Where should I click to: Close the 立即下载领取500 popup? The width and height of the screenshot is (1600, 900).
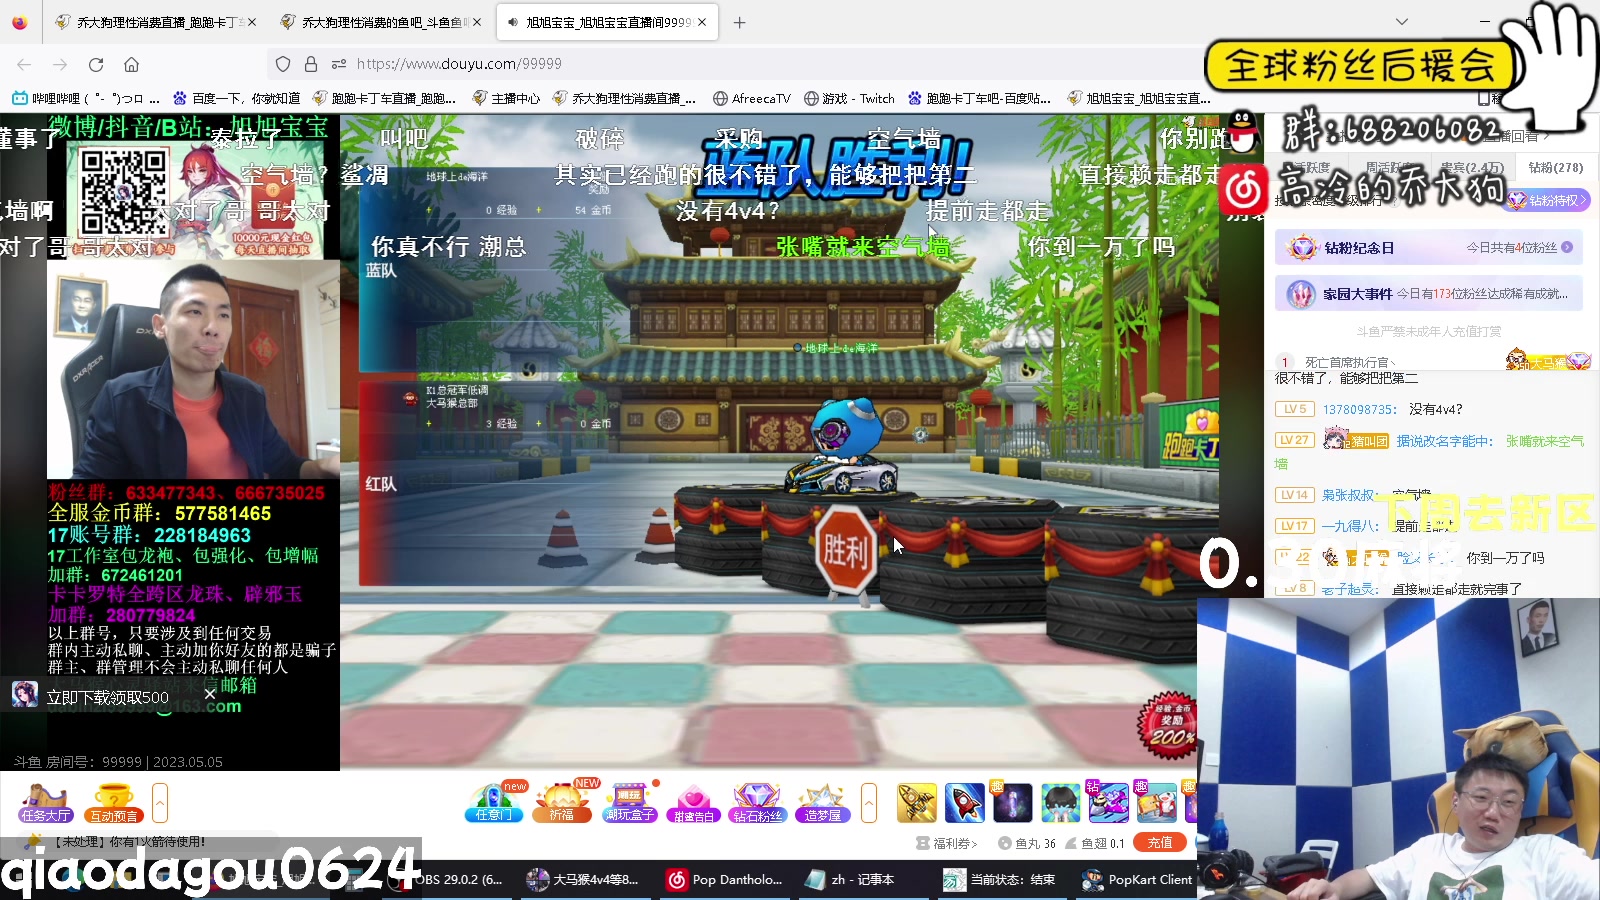(x=210, y=694)
